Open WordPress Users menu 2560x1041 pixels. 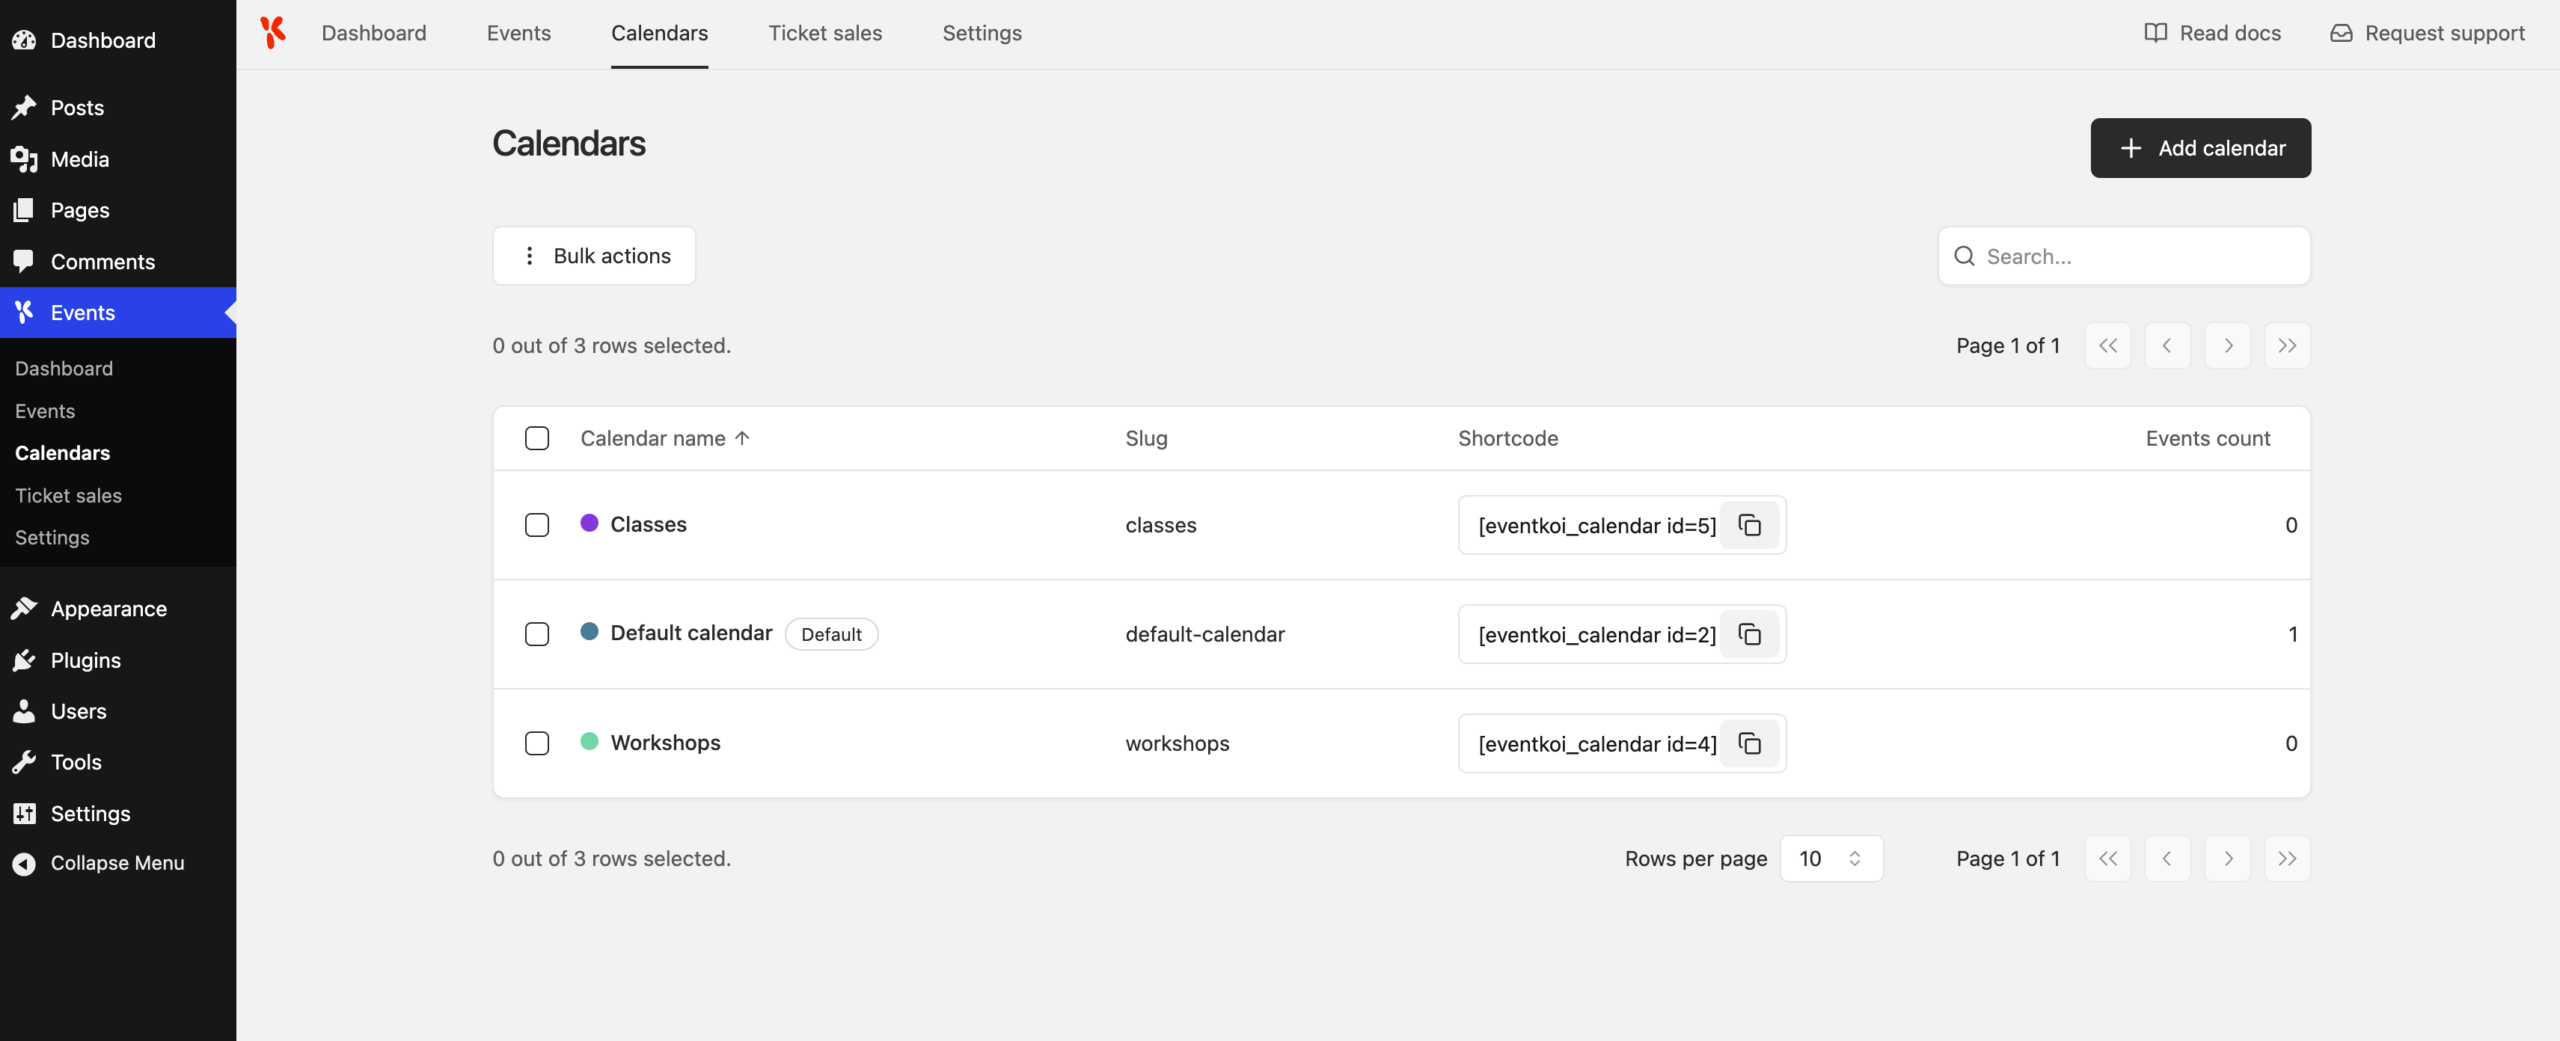[x=118, y=711]
